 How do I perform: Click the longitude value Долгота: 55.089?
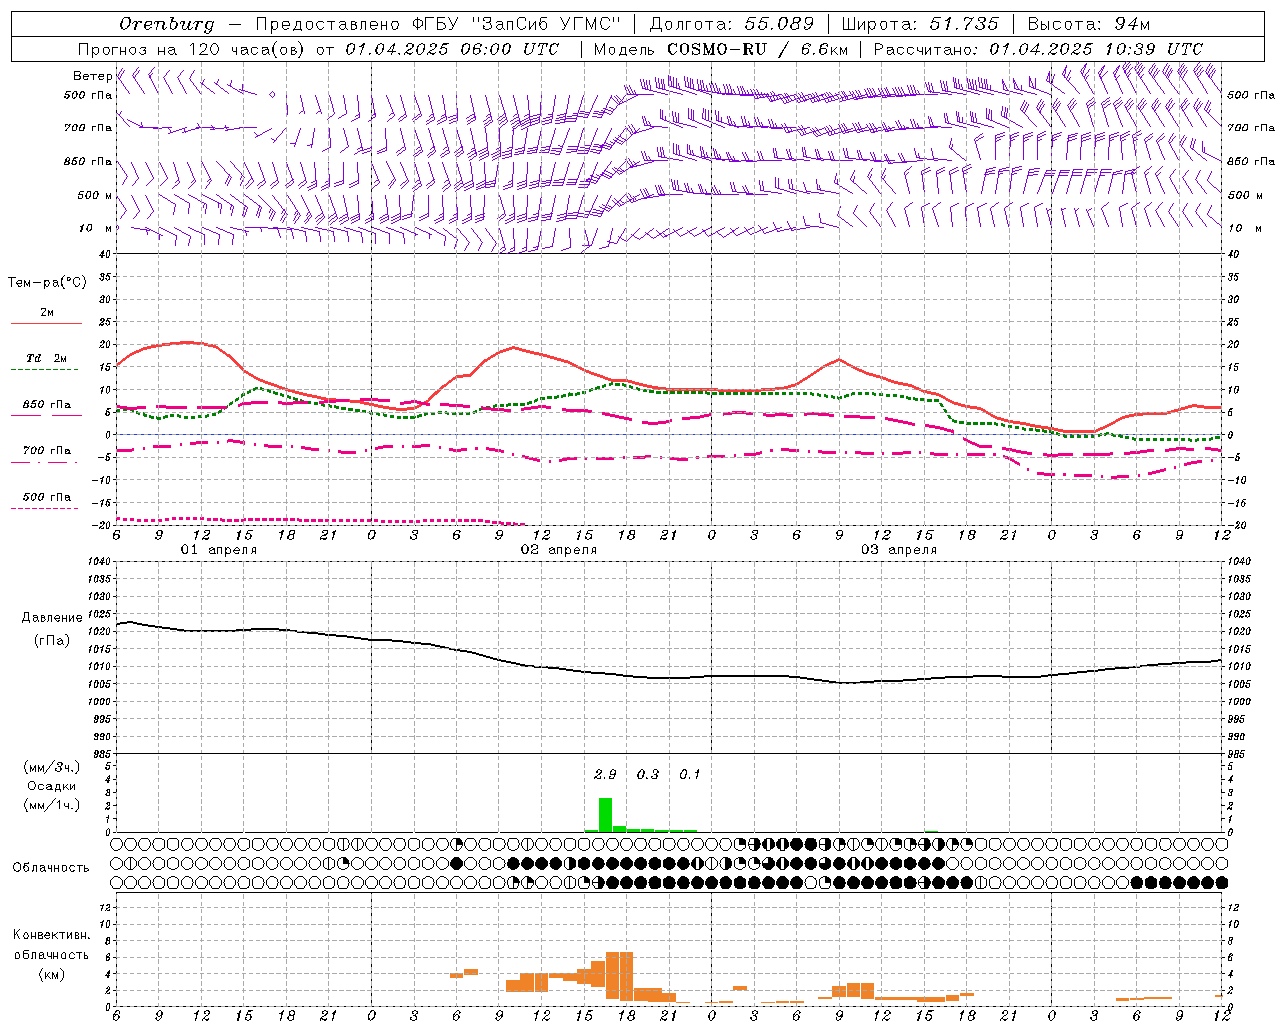pos(731,24)
